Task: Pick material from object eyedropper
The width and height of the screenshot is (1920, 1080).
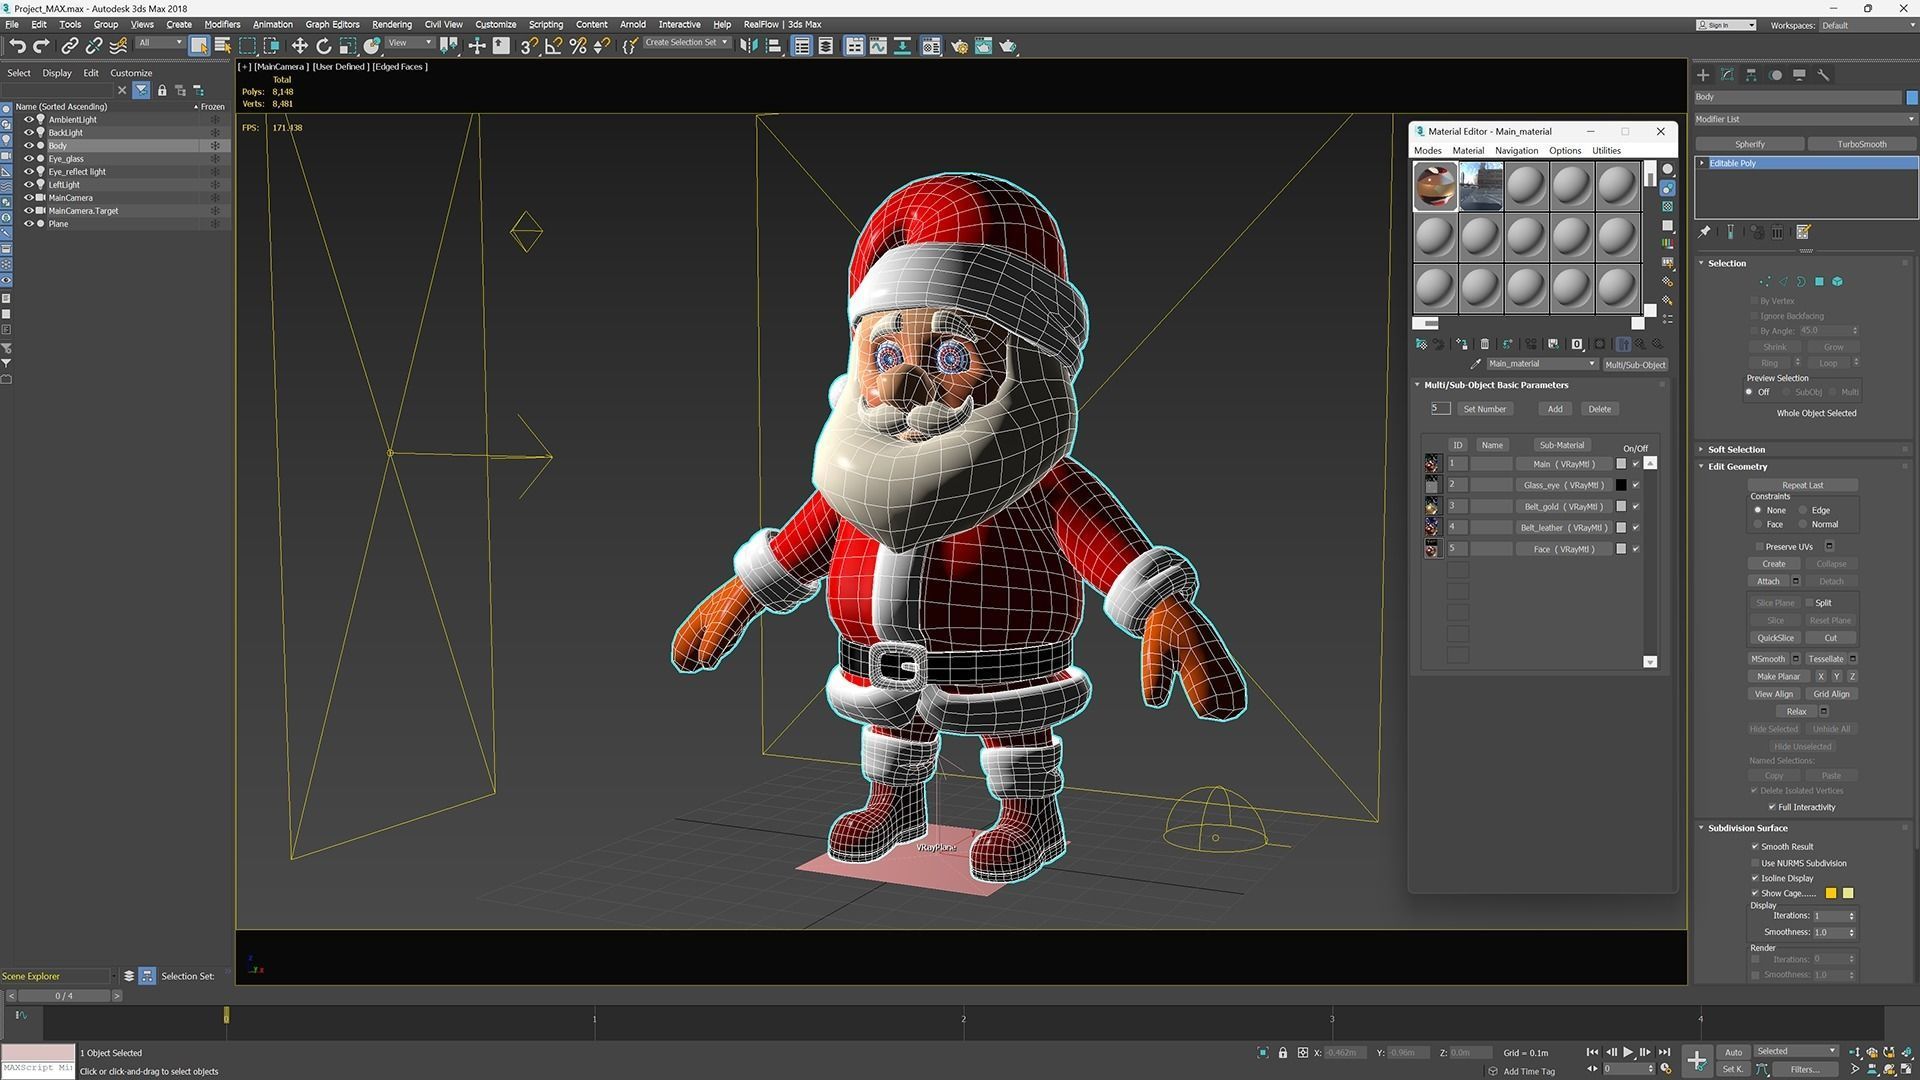Action: click(1475, 364)
